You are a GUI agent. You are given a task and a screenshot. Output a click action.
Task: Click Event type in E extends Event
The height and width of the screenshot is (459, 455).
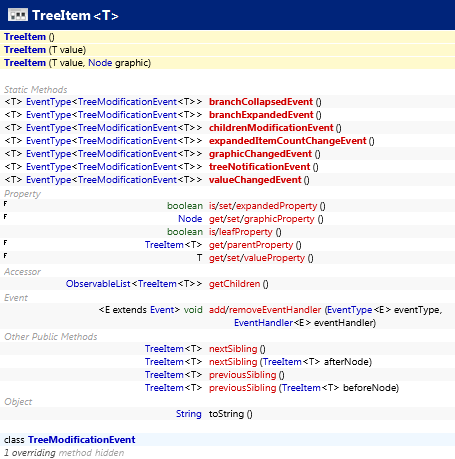[162, 310]
